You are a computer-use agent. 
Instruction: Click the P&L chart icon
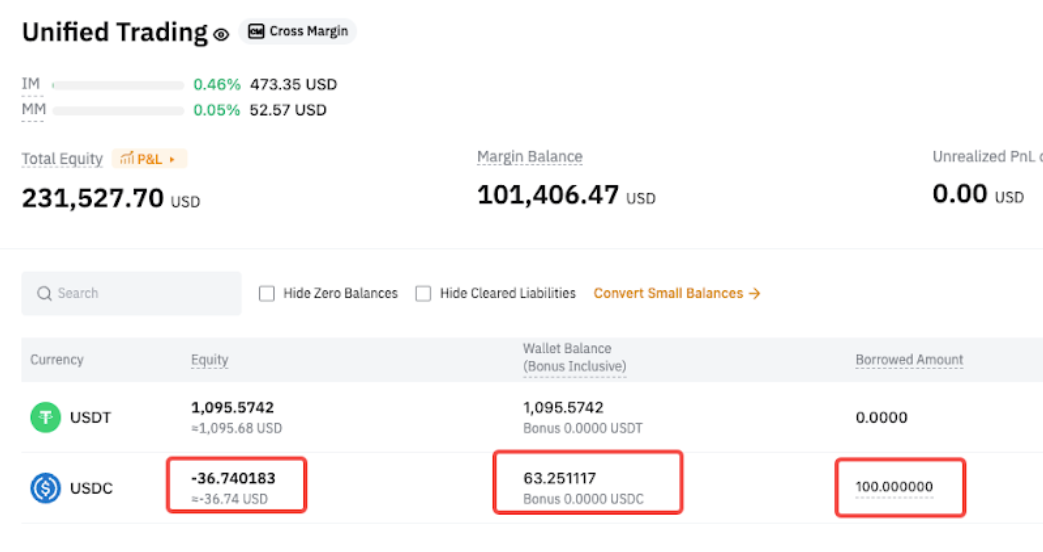127,159
